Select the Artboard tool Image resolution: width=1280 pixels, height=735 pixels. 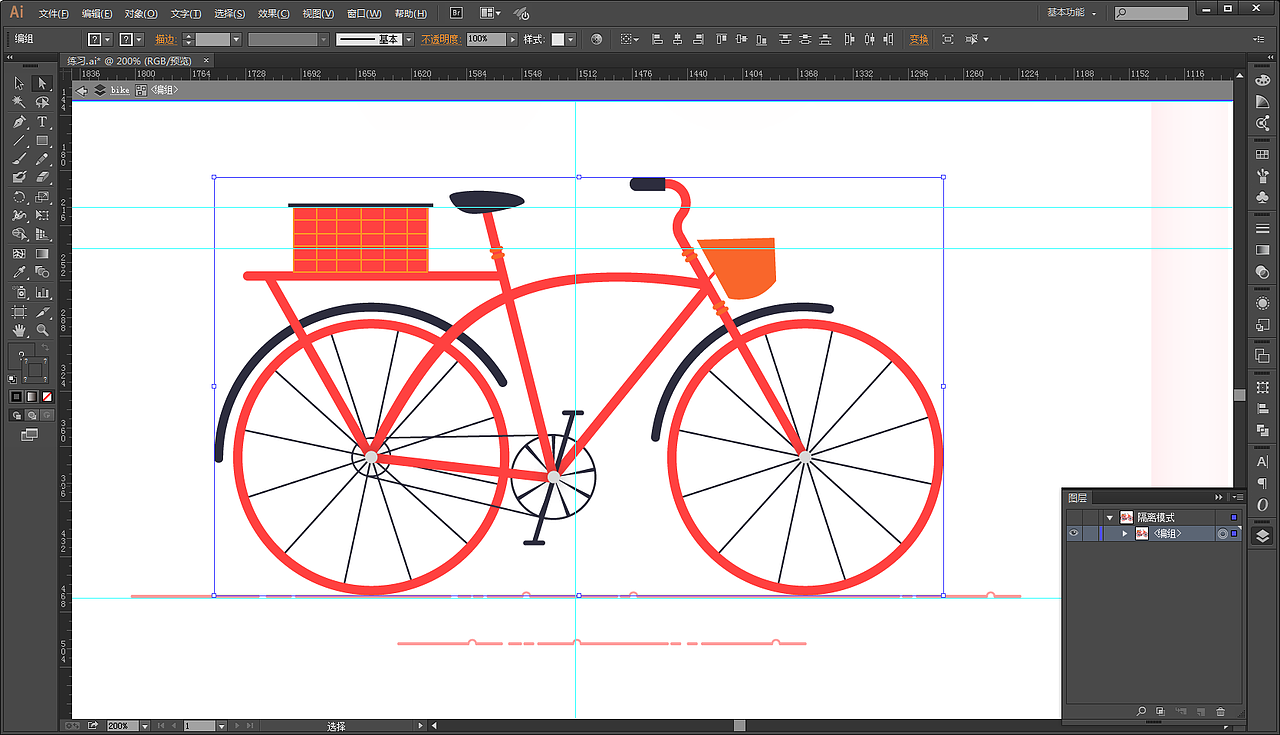19,311
